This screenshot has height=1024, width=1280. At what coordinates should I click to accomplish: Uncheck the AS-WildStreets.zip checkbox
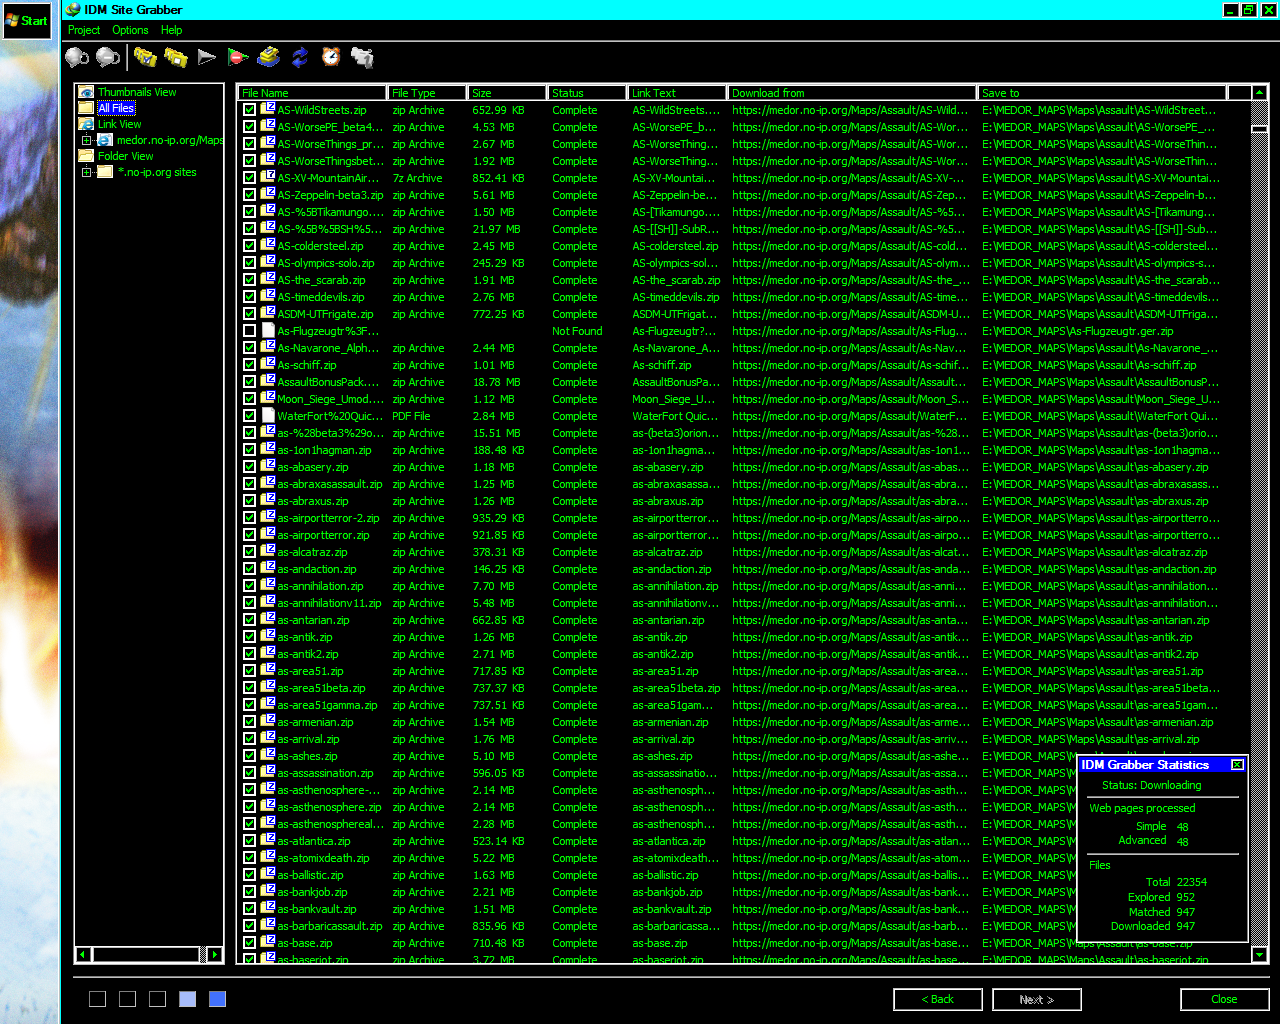(249, 110)
